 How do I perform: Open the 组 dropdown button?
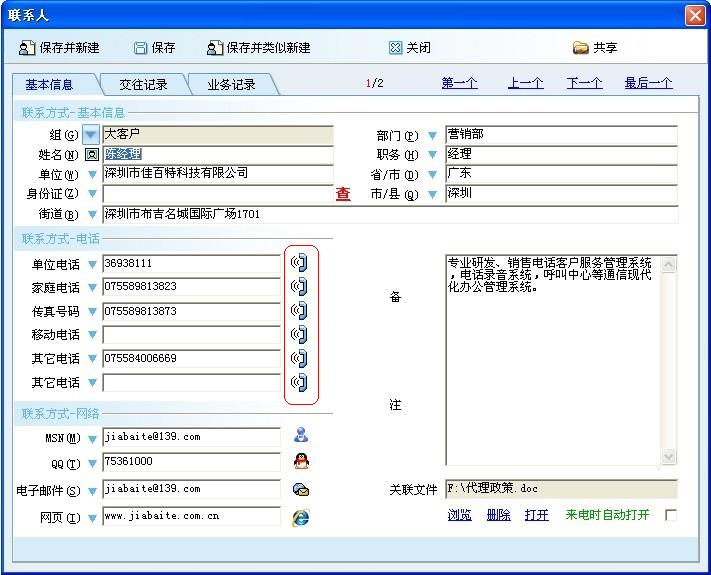tap(91, 135)
